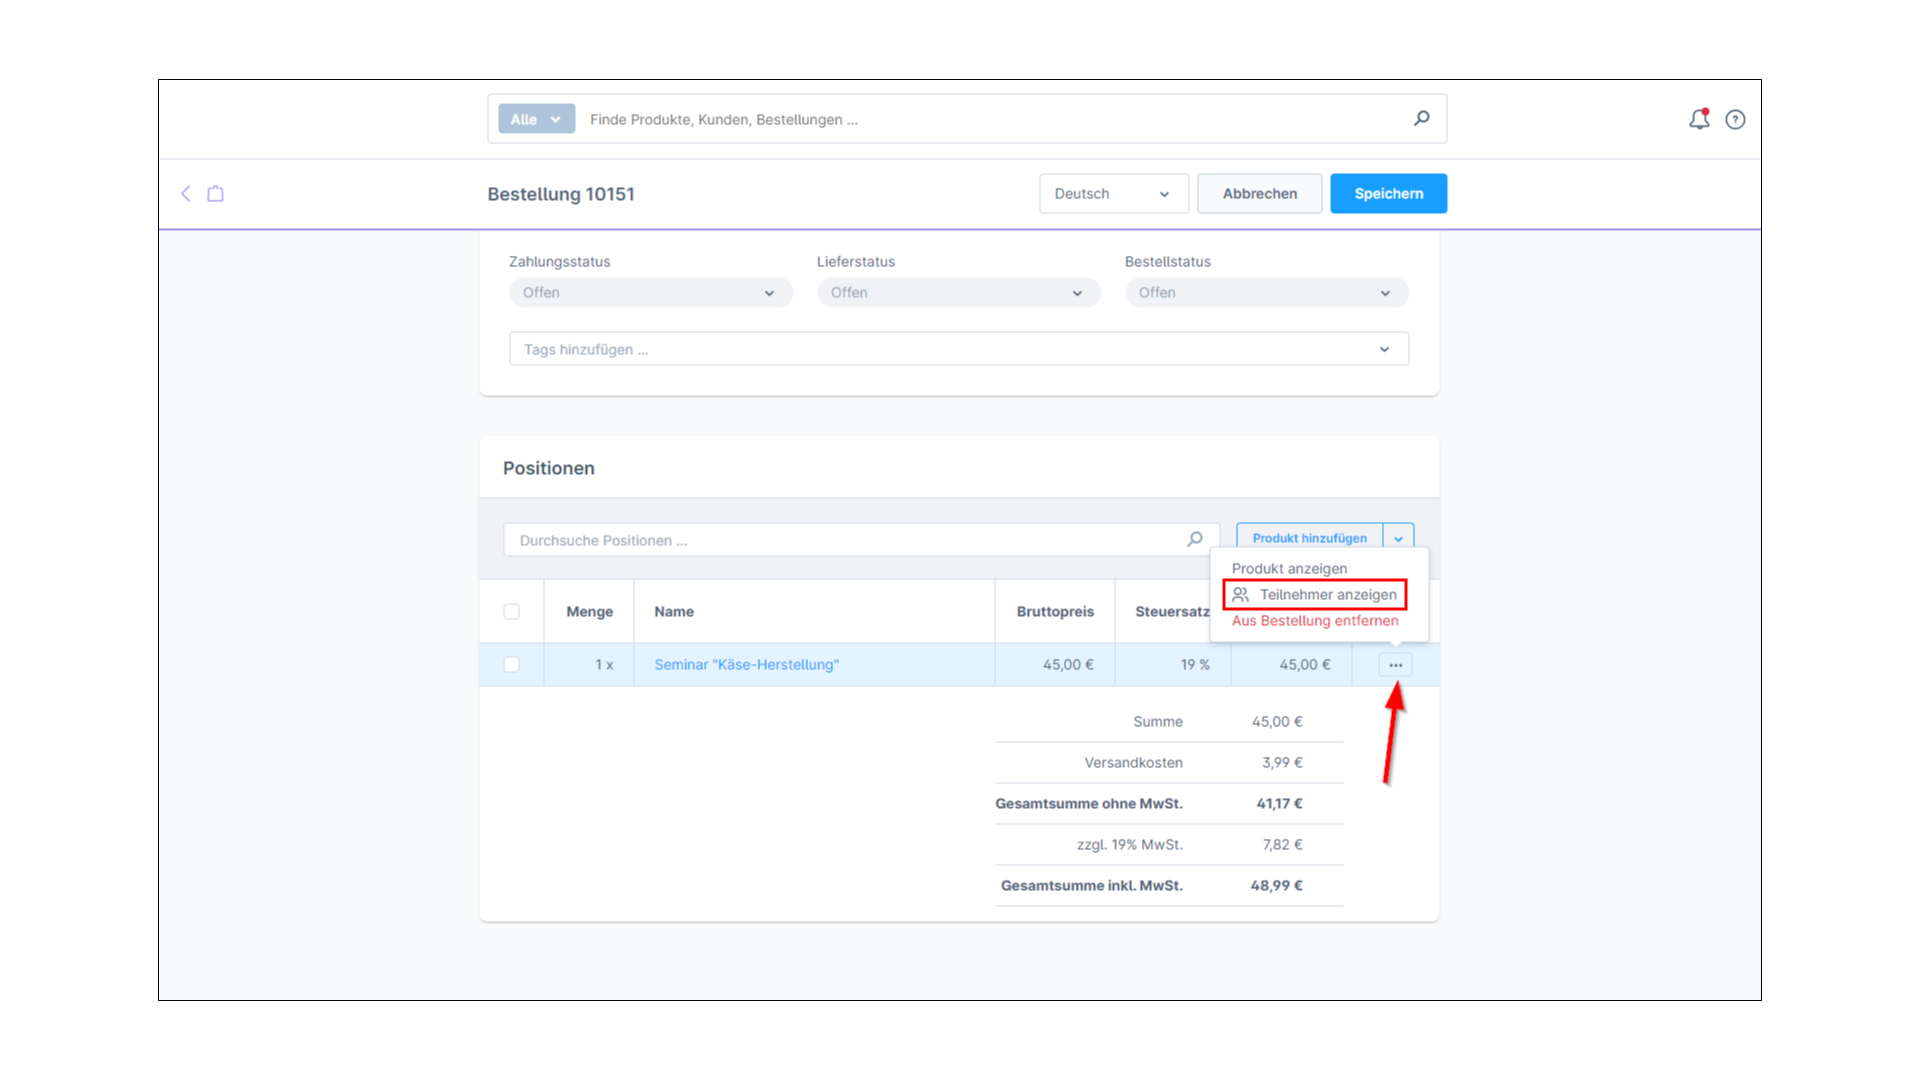The height and width of the screenshot is (1080, 1920).
Task: Click the Abbrechen button
Action: [x=1259, y=193]
